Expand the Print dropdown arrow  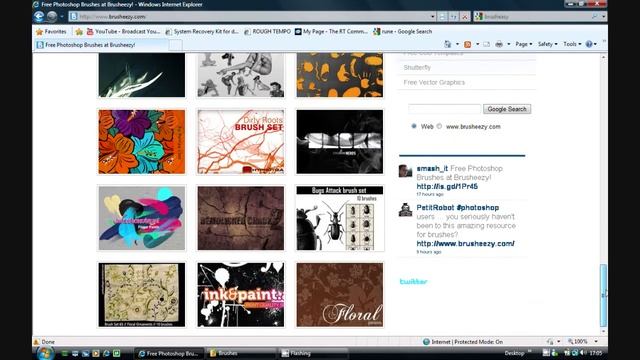(x=509, y=44)
